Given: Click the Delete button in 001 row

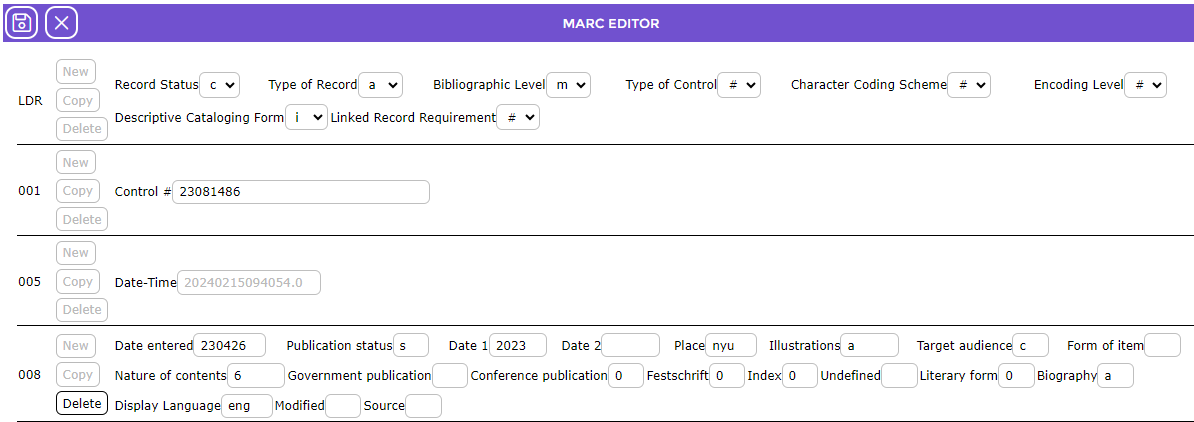Looking at the screenshot, I should tap(82, 219).
